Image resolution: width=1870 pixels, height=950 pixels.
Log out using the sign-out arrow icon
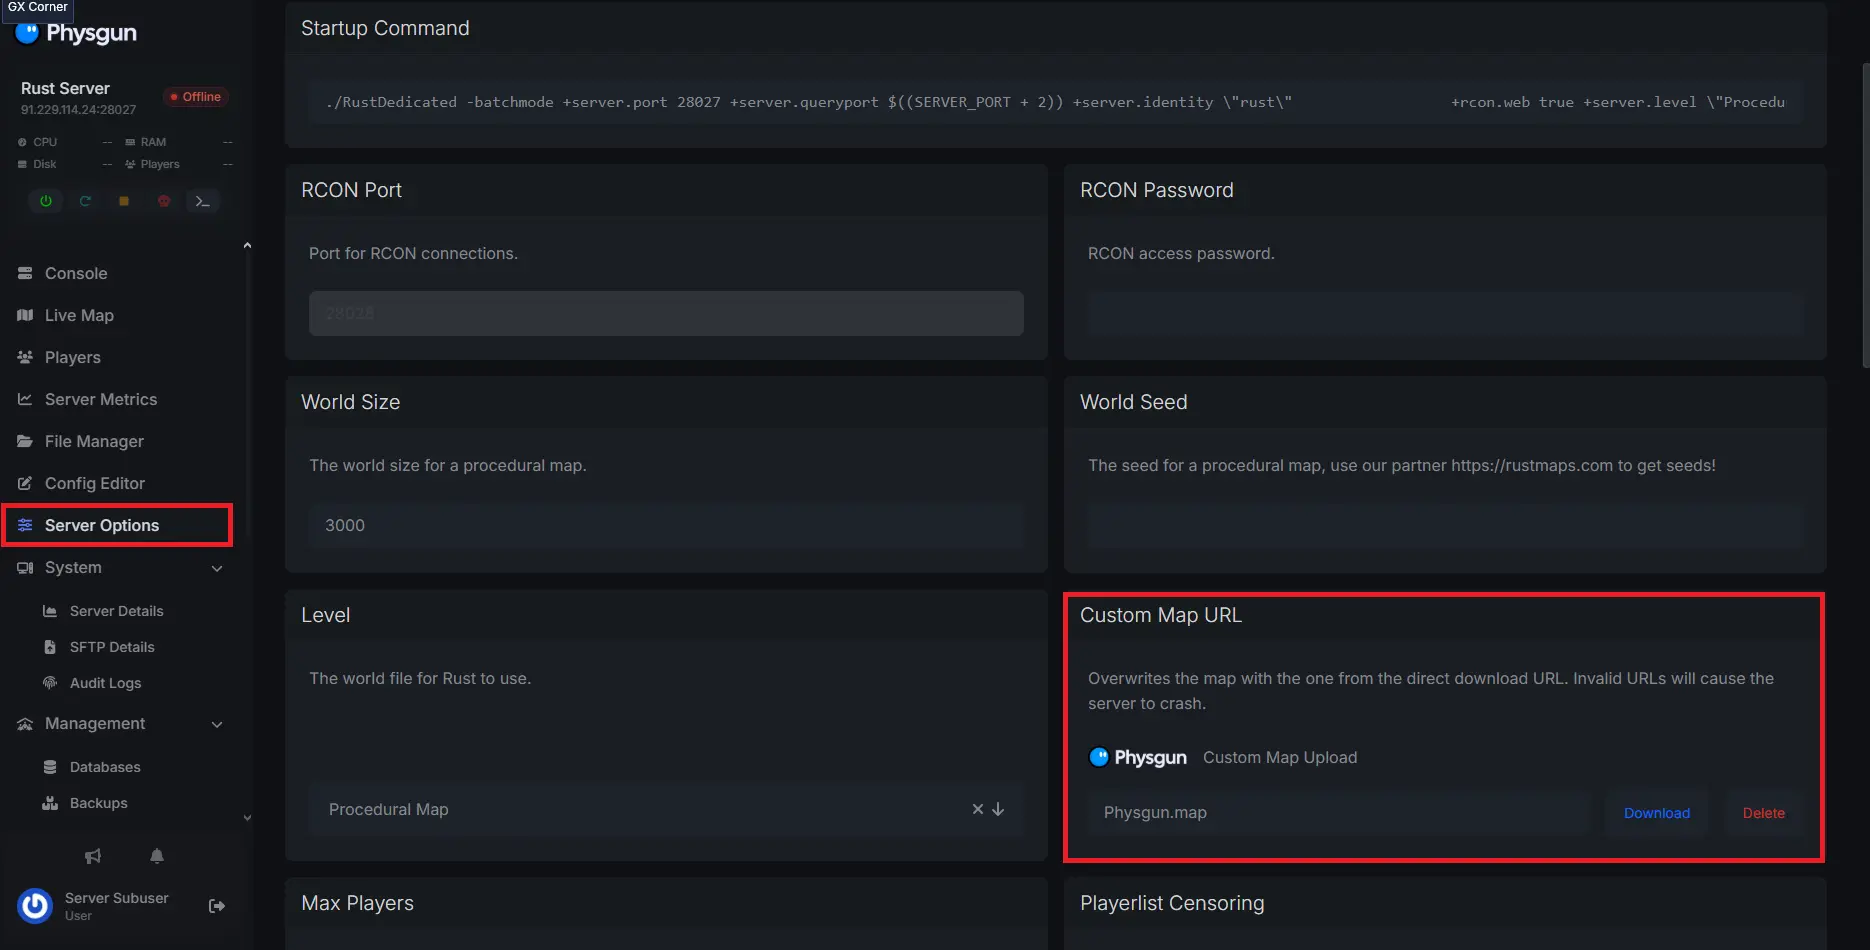pos(216,906)
